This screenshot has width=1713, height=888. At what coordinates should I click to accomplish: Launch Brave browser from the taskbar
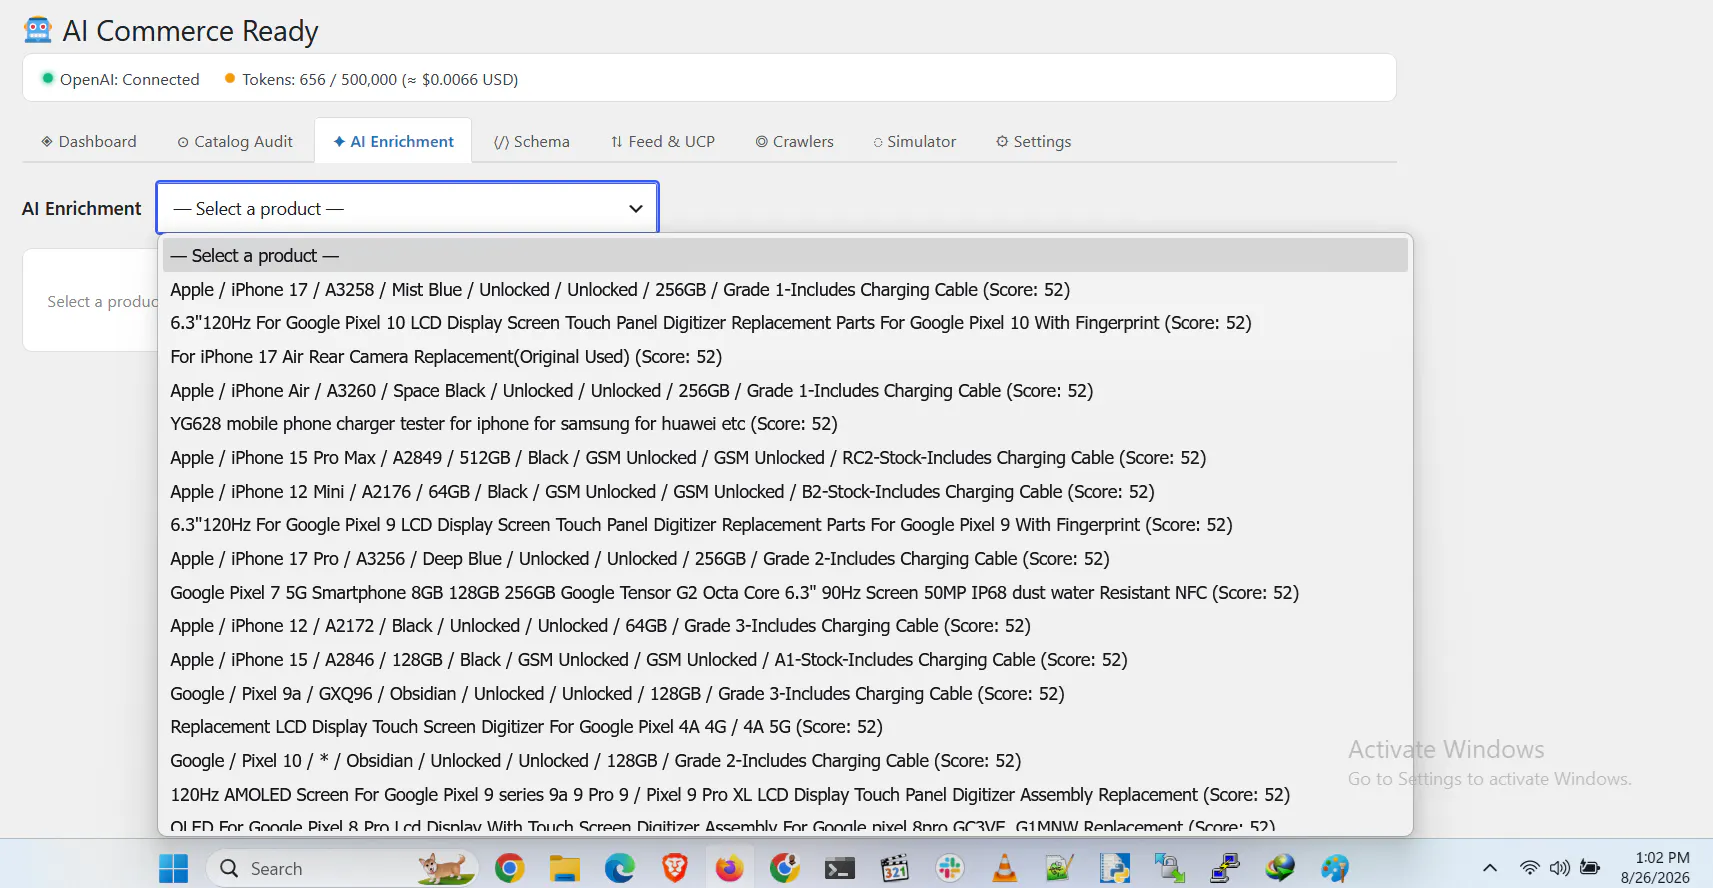tap(675, 868)
